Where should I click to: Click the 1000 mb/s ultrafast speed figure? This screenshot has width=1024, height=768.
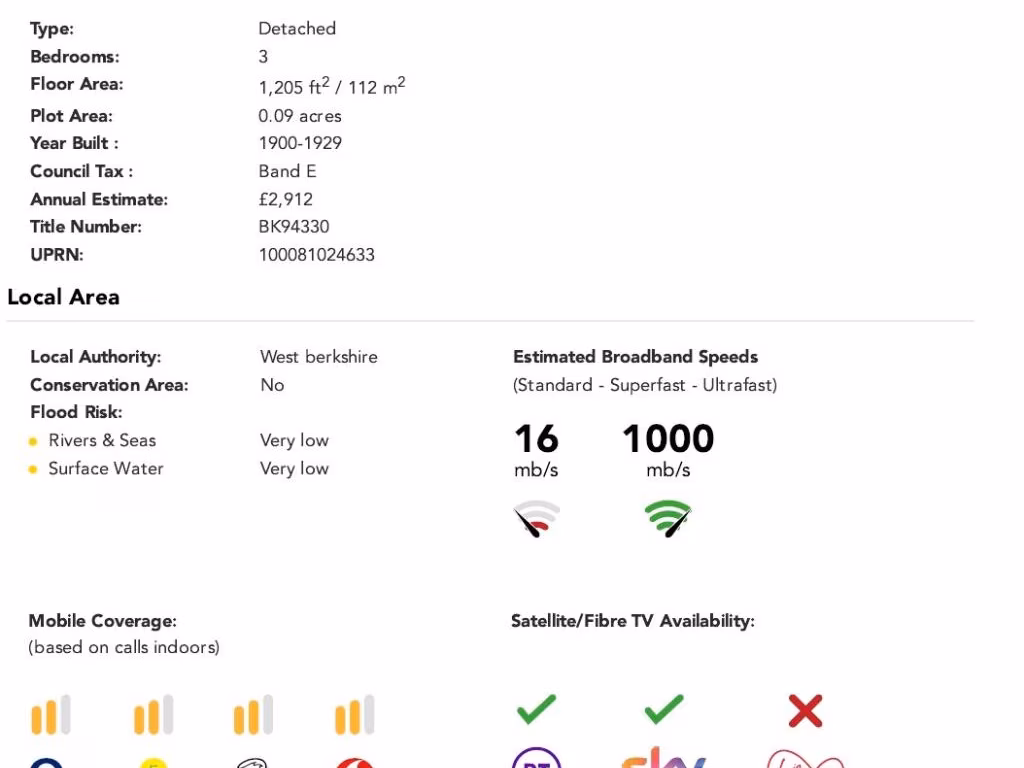pos(668,439)
